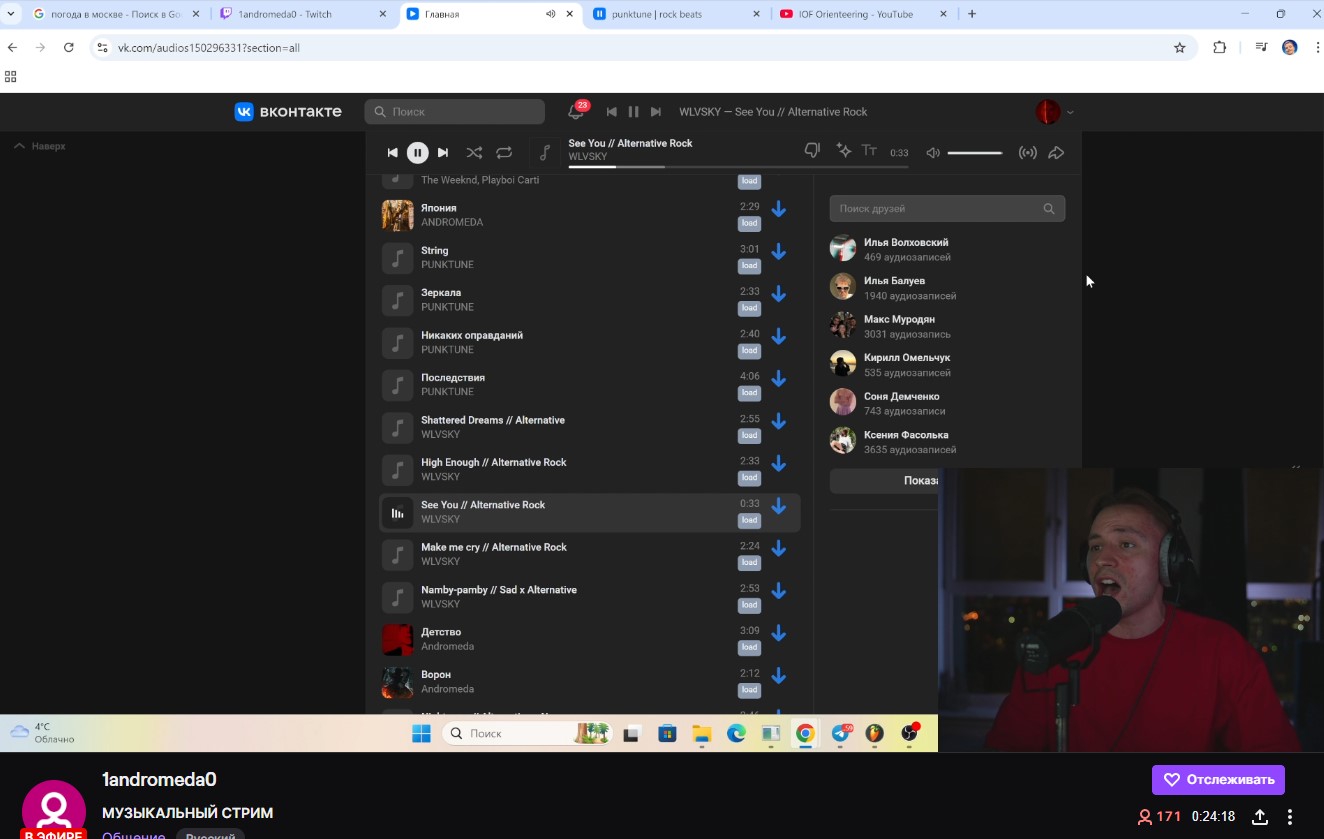Open Илья Балуев's audio list
The image size is (1324, 839).
coord(947,288)
